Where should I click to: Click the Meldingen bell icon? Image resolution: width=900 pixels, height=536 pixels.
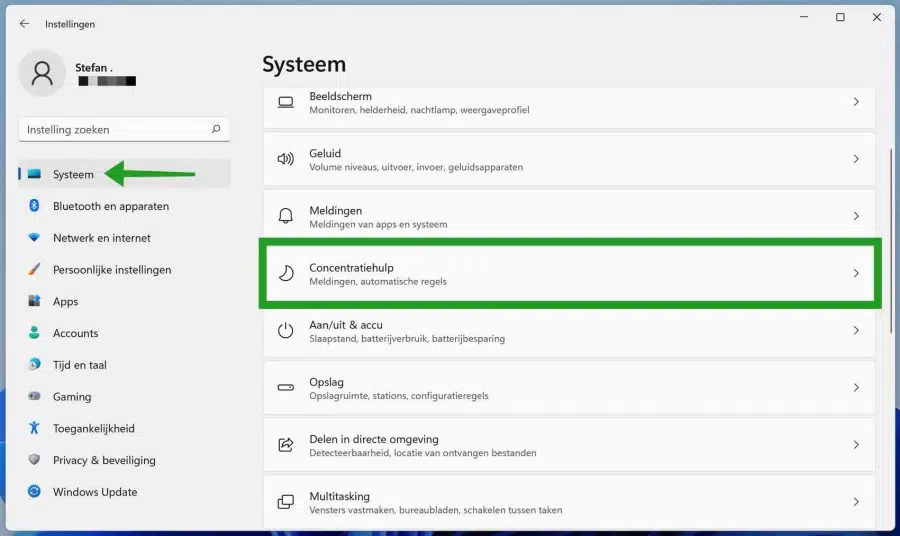286,216
